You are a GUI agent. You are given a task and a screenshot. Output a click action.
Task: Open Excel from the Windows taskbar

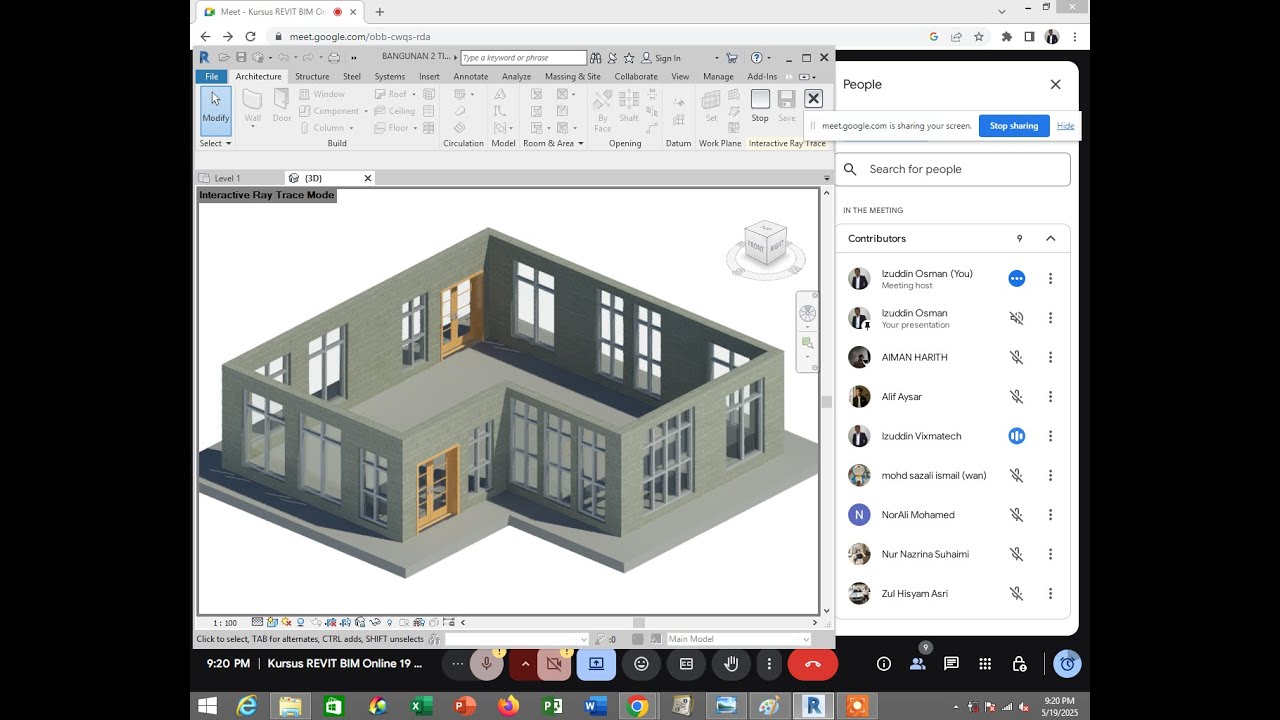[421, 706]
